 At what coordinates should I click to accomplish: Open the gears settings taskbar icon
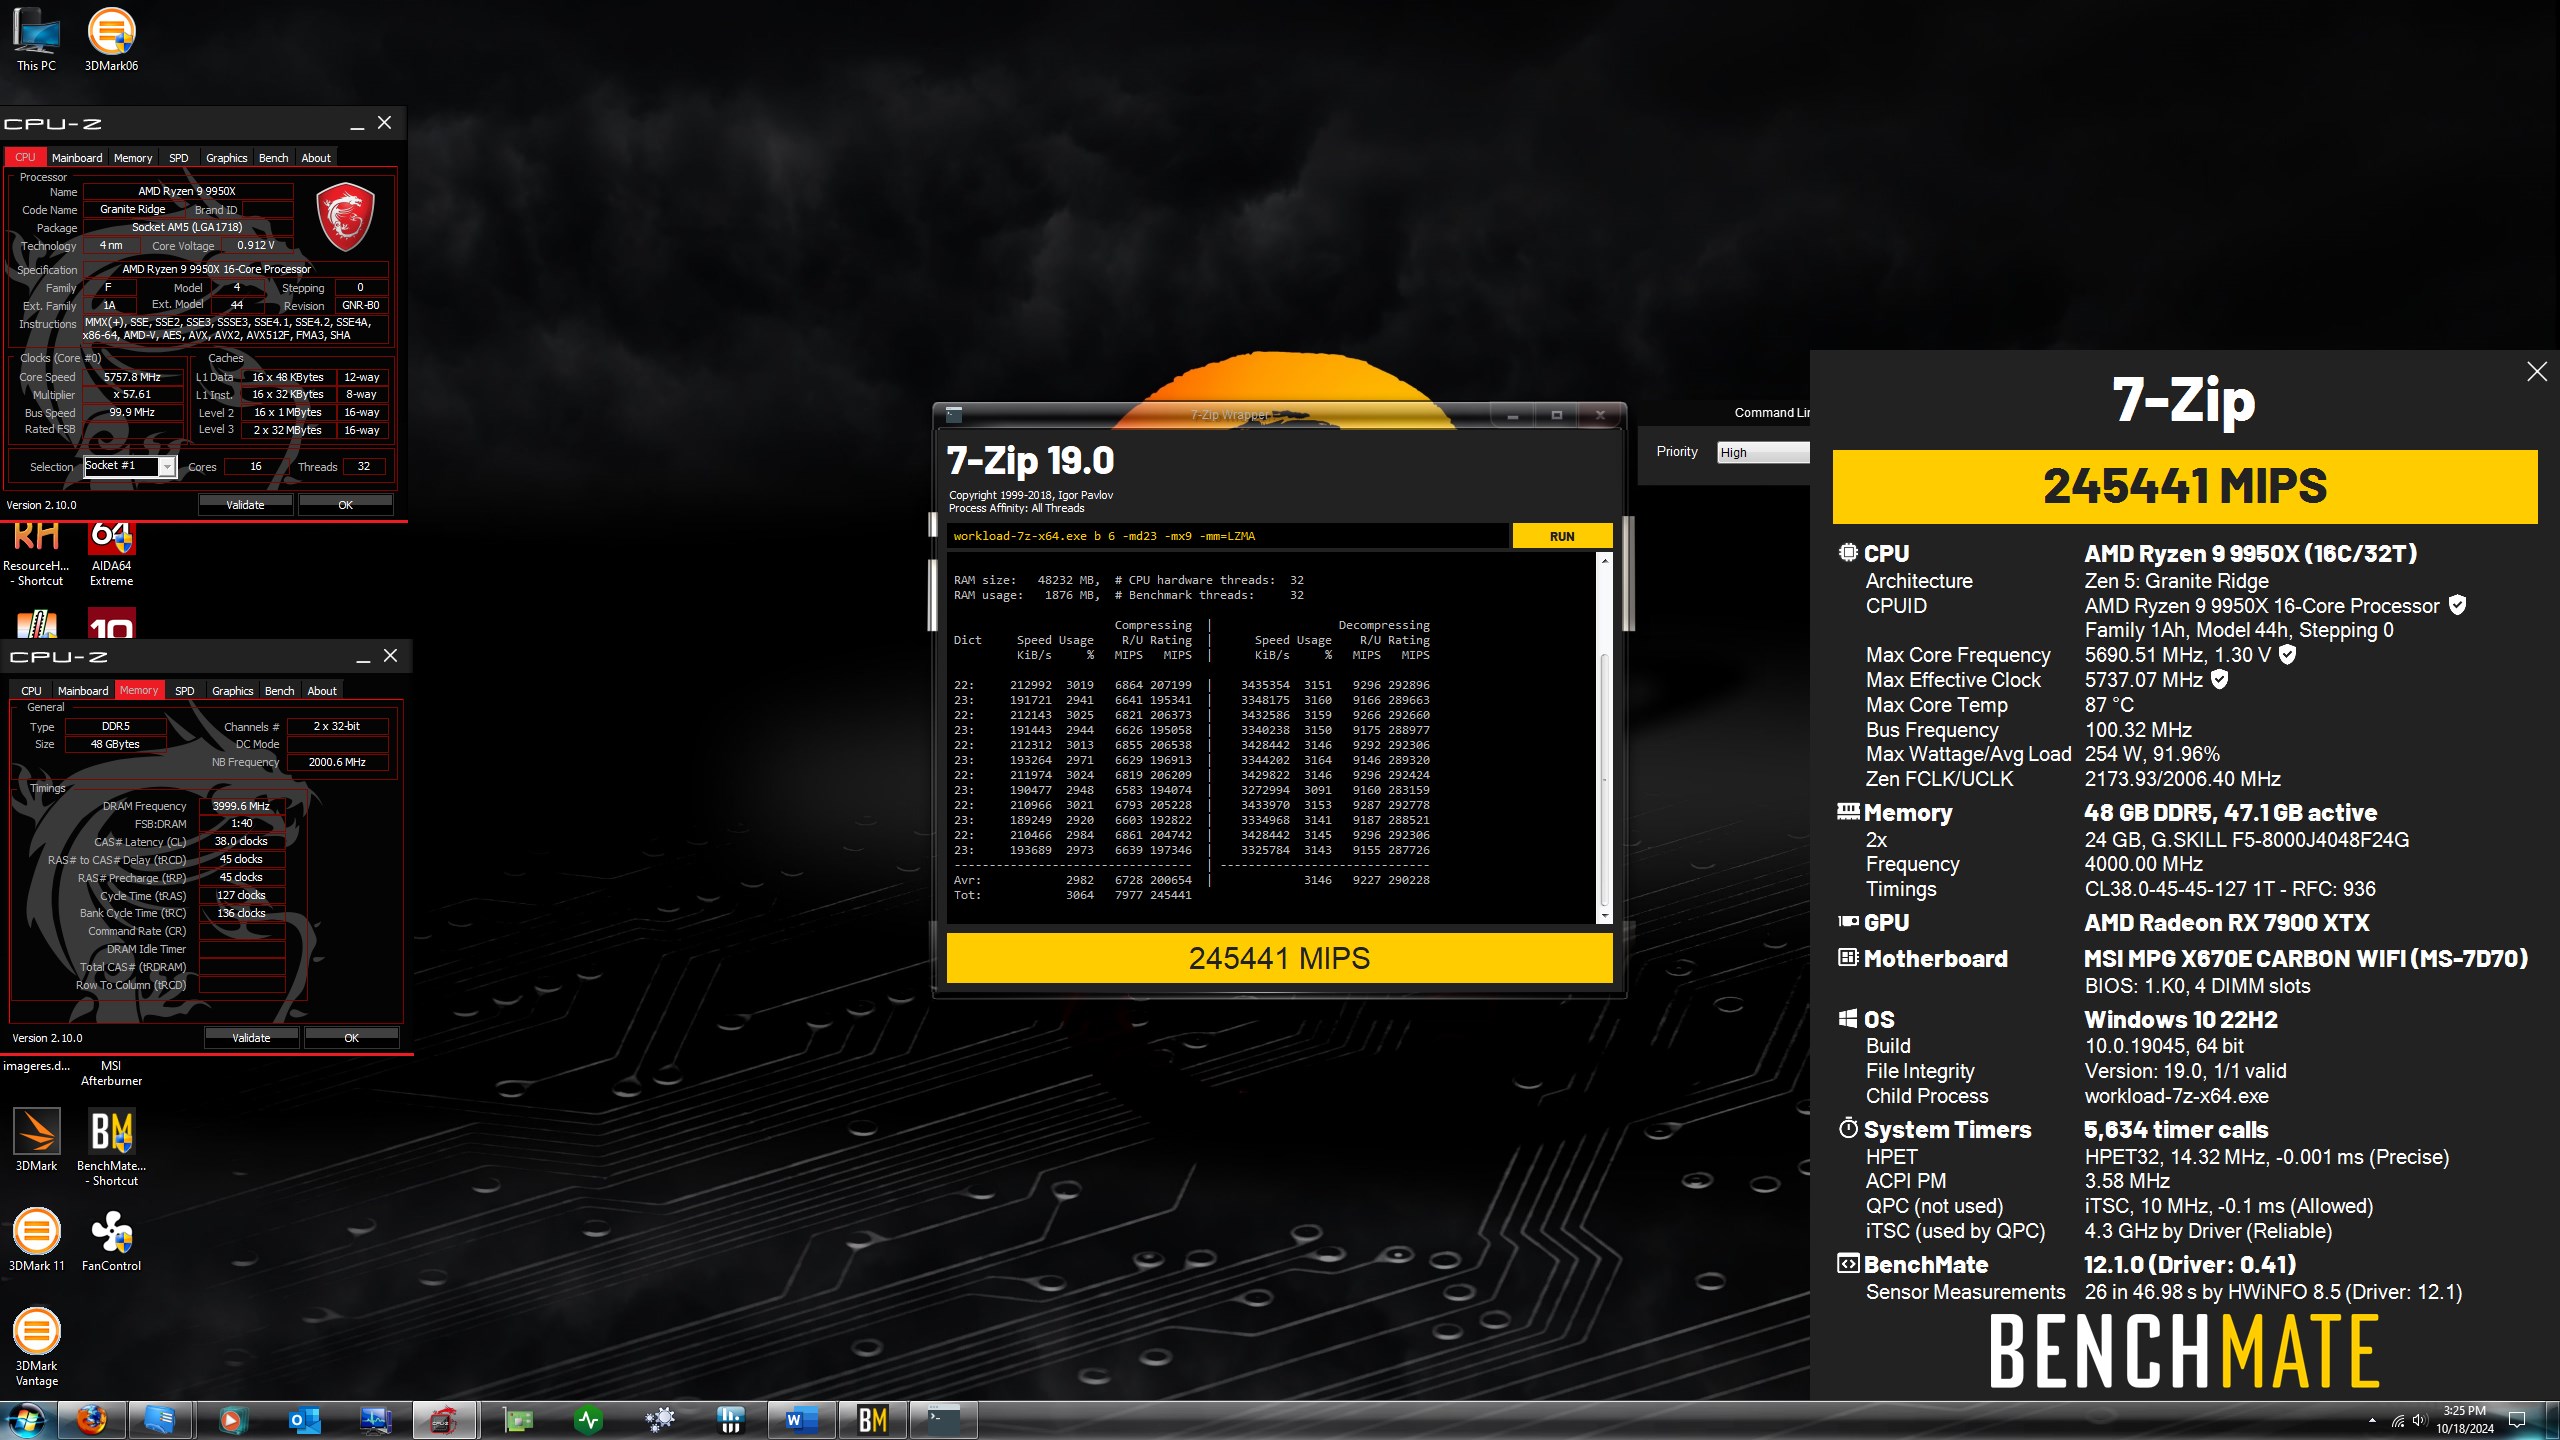(x=659, y=1420)
